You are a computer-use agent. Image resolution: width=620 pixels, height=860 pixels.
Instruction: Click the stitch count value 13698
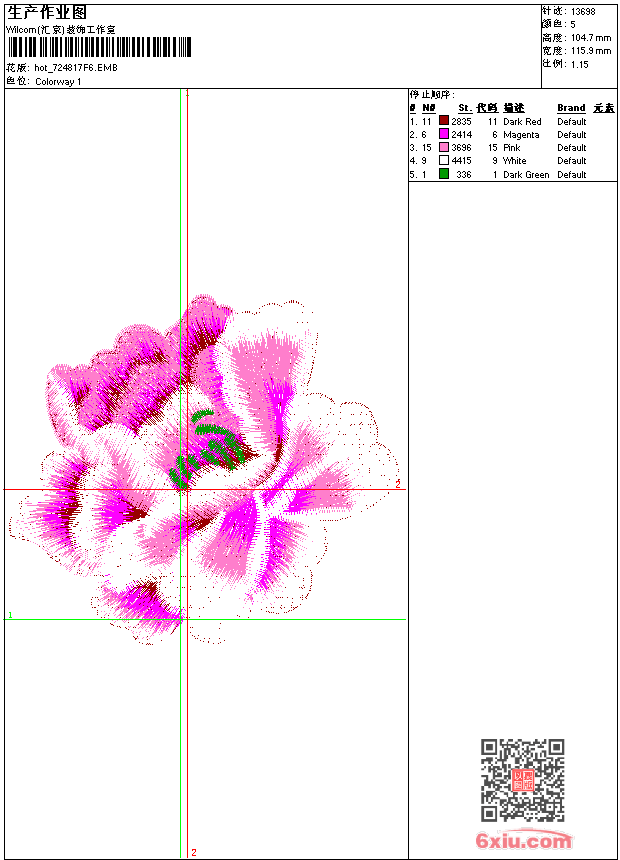(583, 11)
